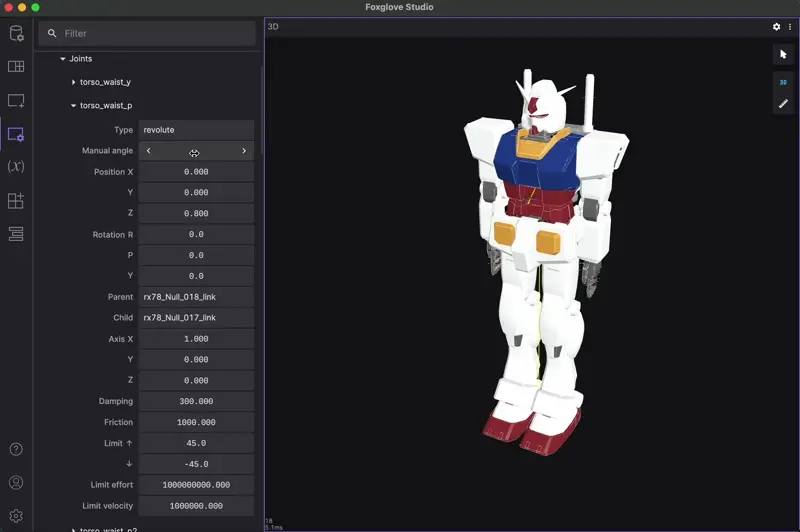Click the Add panel sidebar icon

[x=16, y=101]
